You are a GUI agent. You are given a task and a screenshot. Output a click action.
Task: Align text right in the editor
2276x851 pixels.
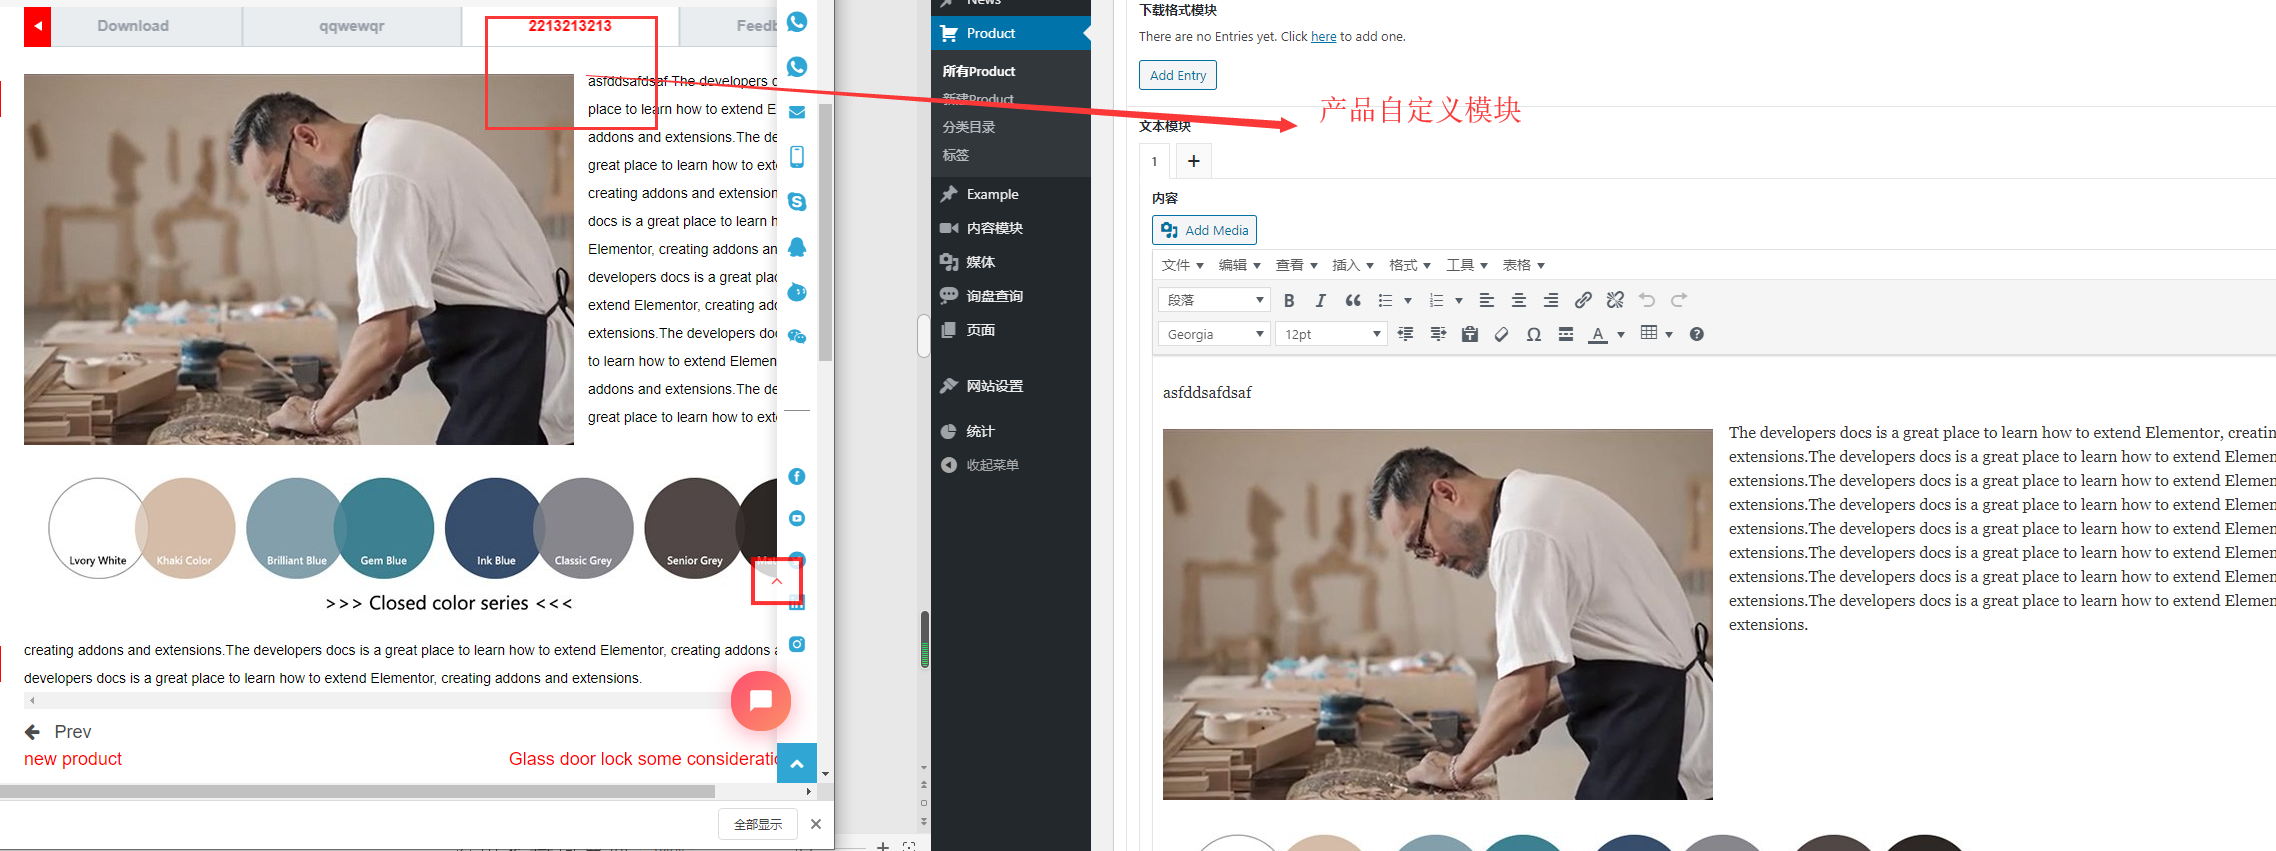[x=1551, y=300]
